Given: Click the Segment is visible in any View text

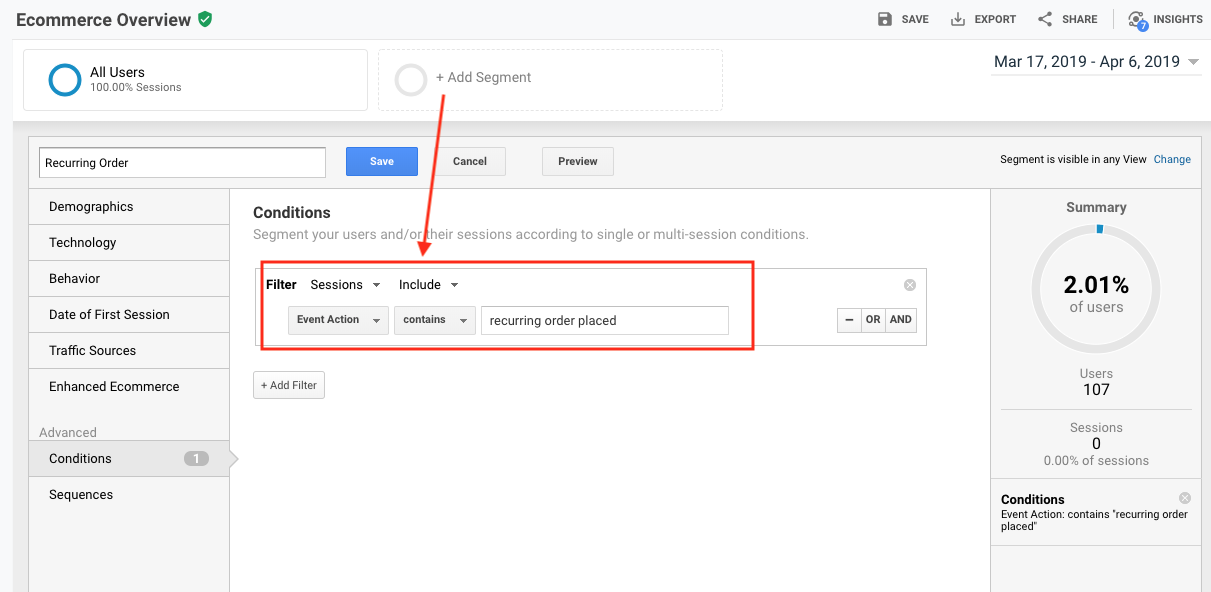Looking at the screenshot, I should [1073, 159].
